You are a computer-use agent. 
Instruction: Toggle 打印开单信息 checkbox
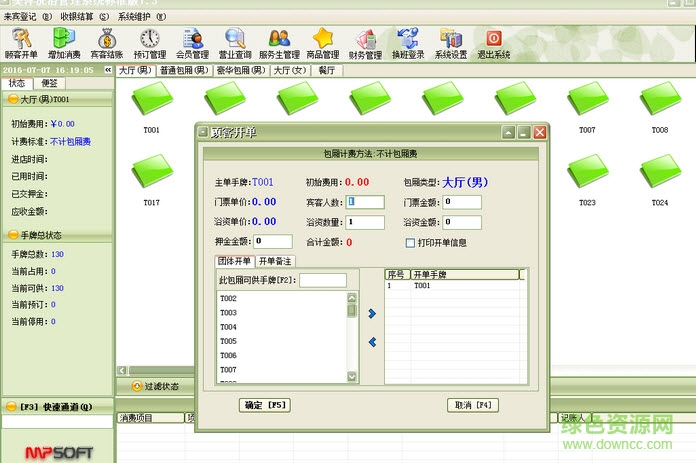point(410,243)
